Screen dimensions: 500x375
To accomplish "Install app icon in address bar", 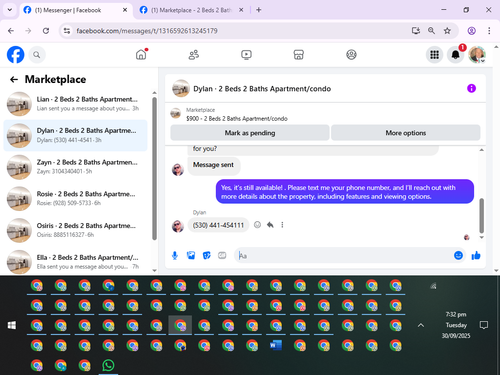I will [415, 31].
